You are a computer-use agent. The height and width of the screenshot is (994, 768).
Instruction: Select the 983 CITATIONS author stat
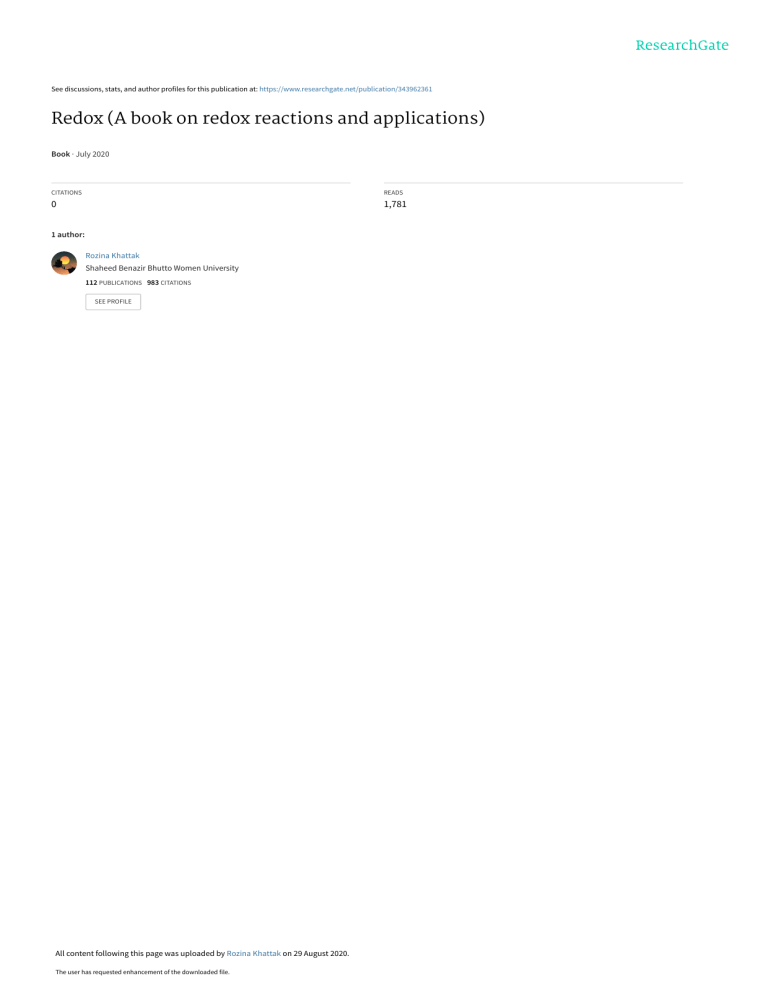coord(169,283)
